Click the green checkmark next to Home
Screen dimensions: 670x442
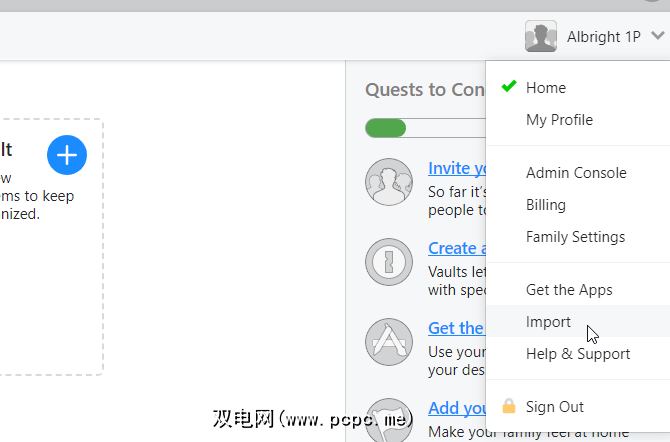click(508, 87)
